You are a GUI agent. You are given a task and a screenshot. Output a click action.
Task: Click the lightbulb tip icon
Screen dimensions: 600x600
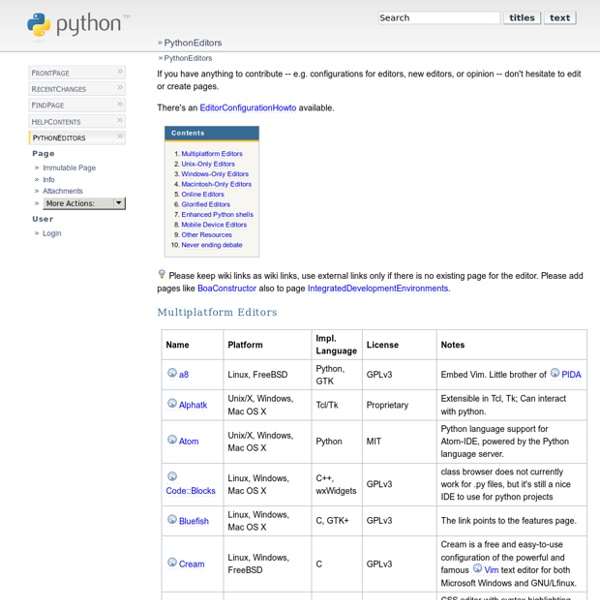pyautogui.click(x=162, y=274)
